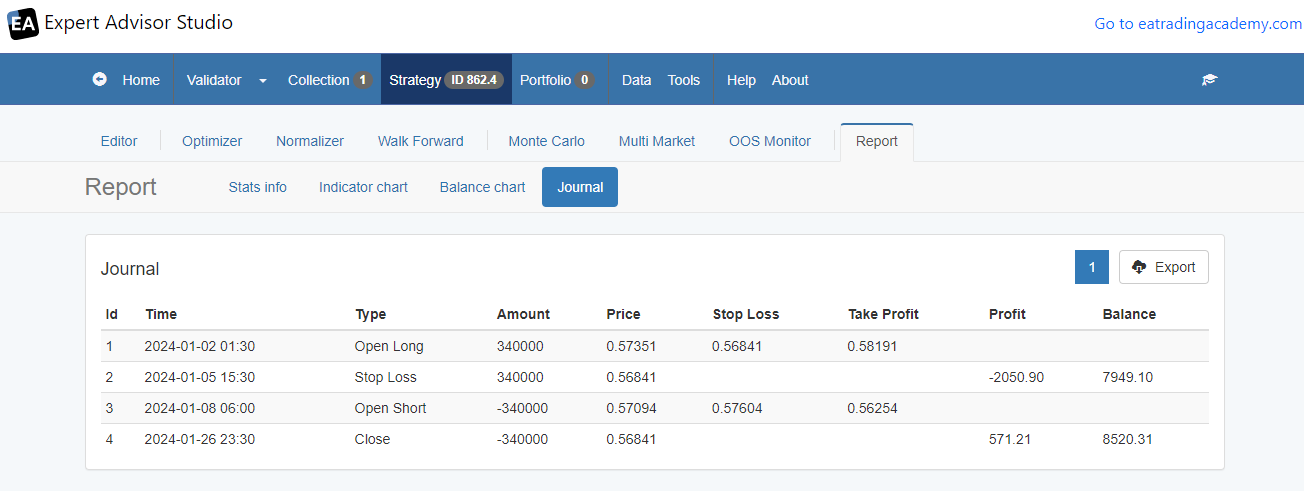1304x491 pixels.
Task: Select Strategy ID 862.4 in navbar
Action: (x=446, y=80)
